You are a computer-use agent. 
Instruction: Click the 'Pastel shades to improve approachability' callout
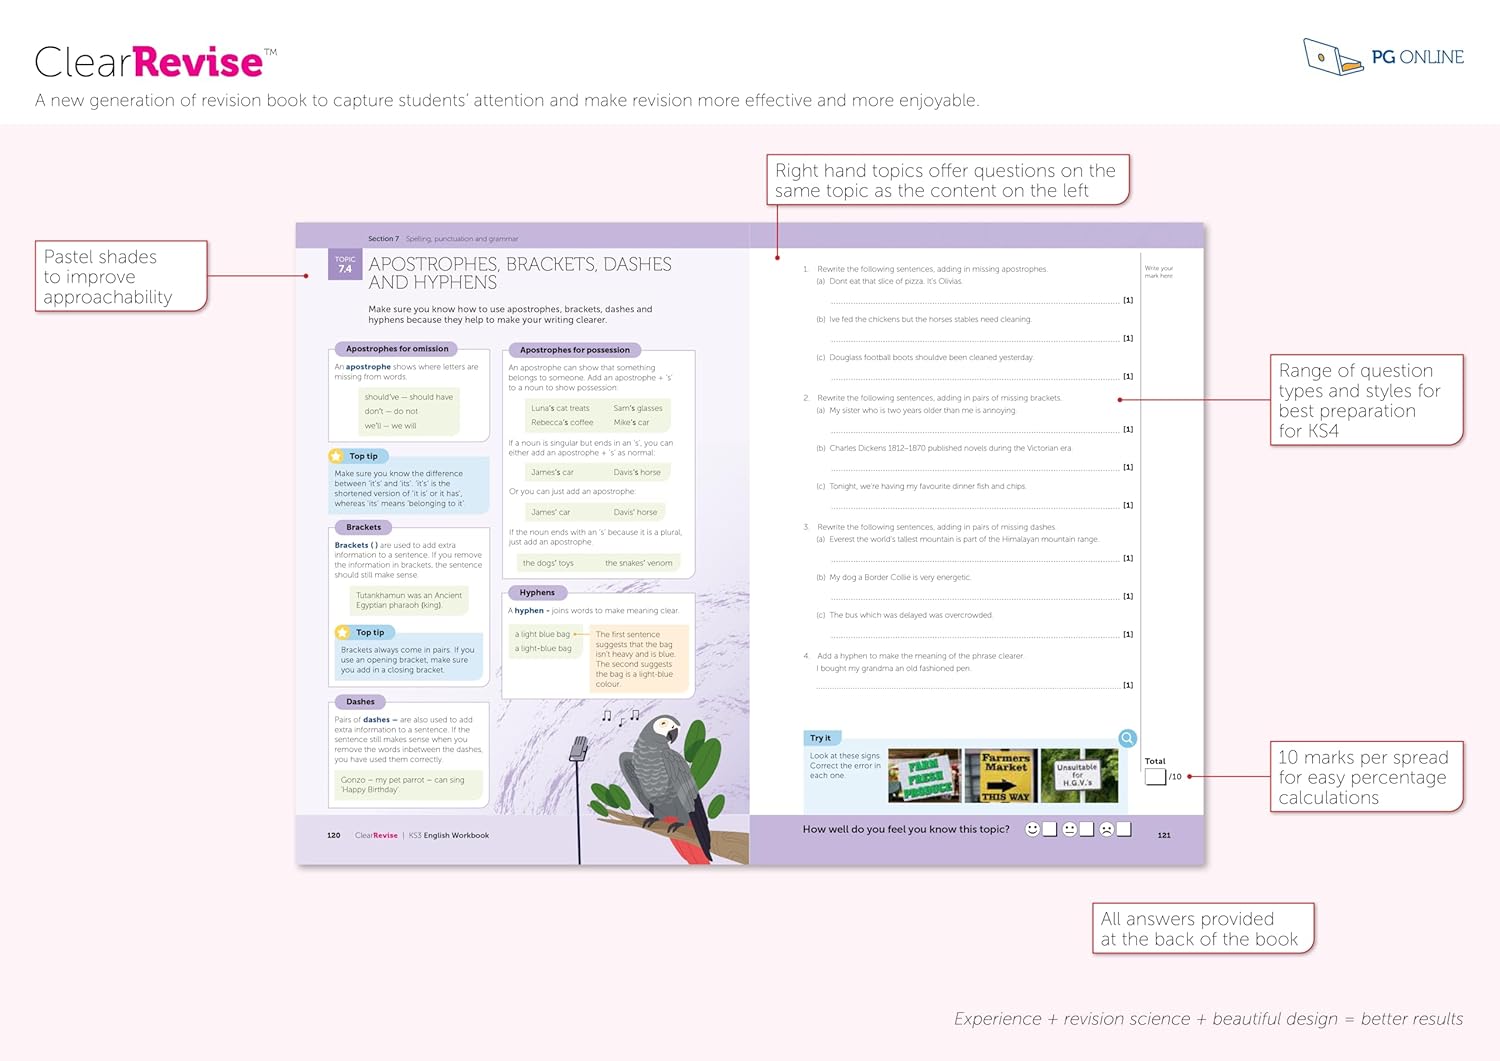point(121,277)
